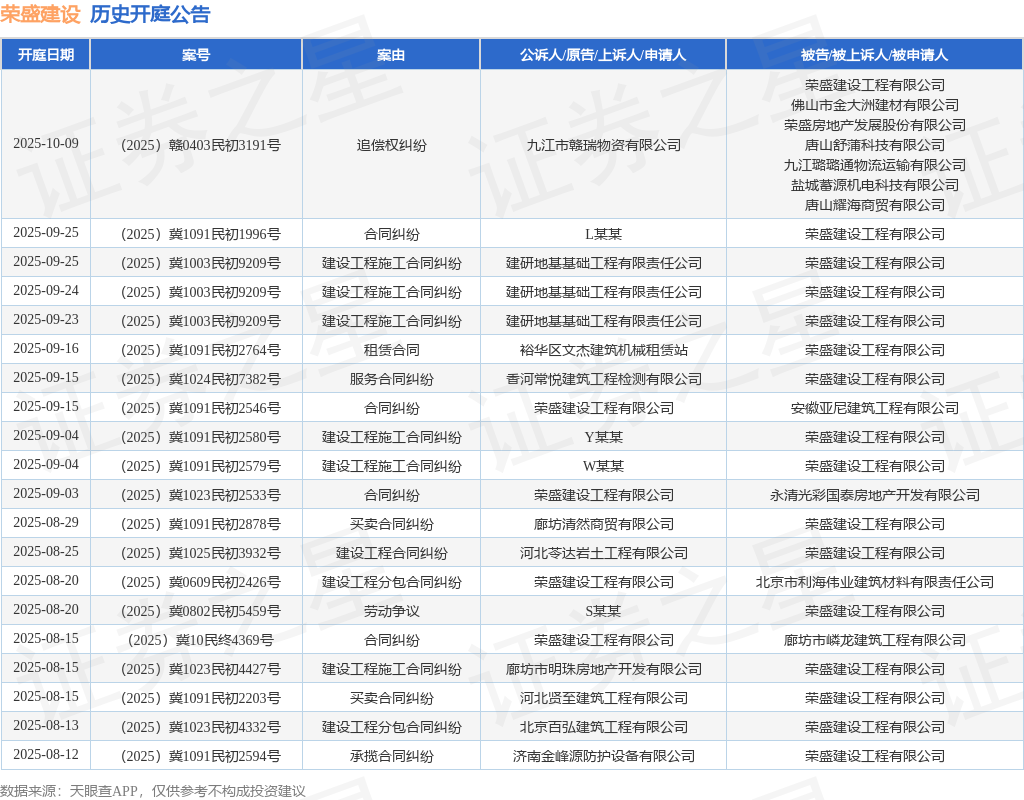
Task: Click the 服务合同纠纷 cell
Action: (391, 379)
